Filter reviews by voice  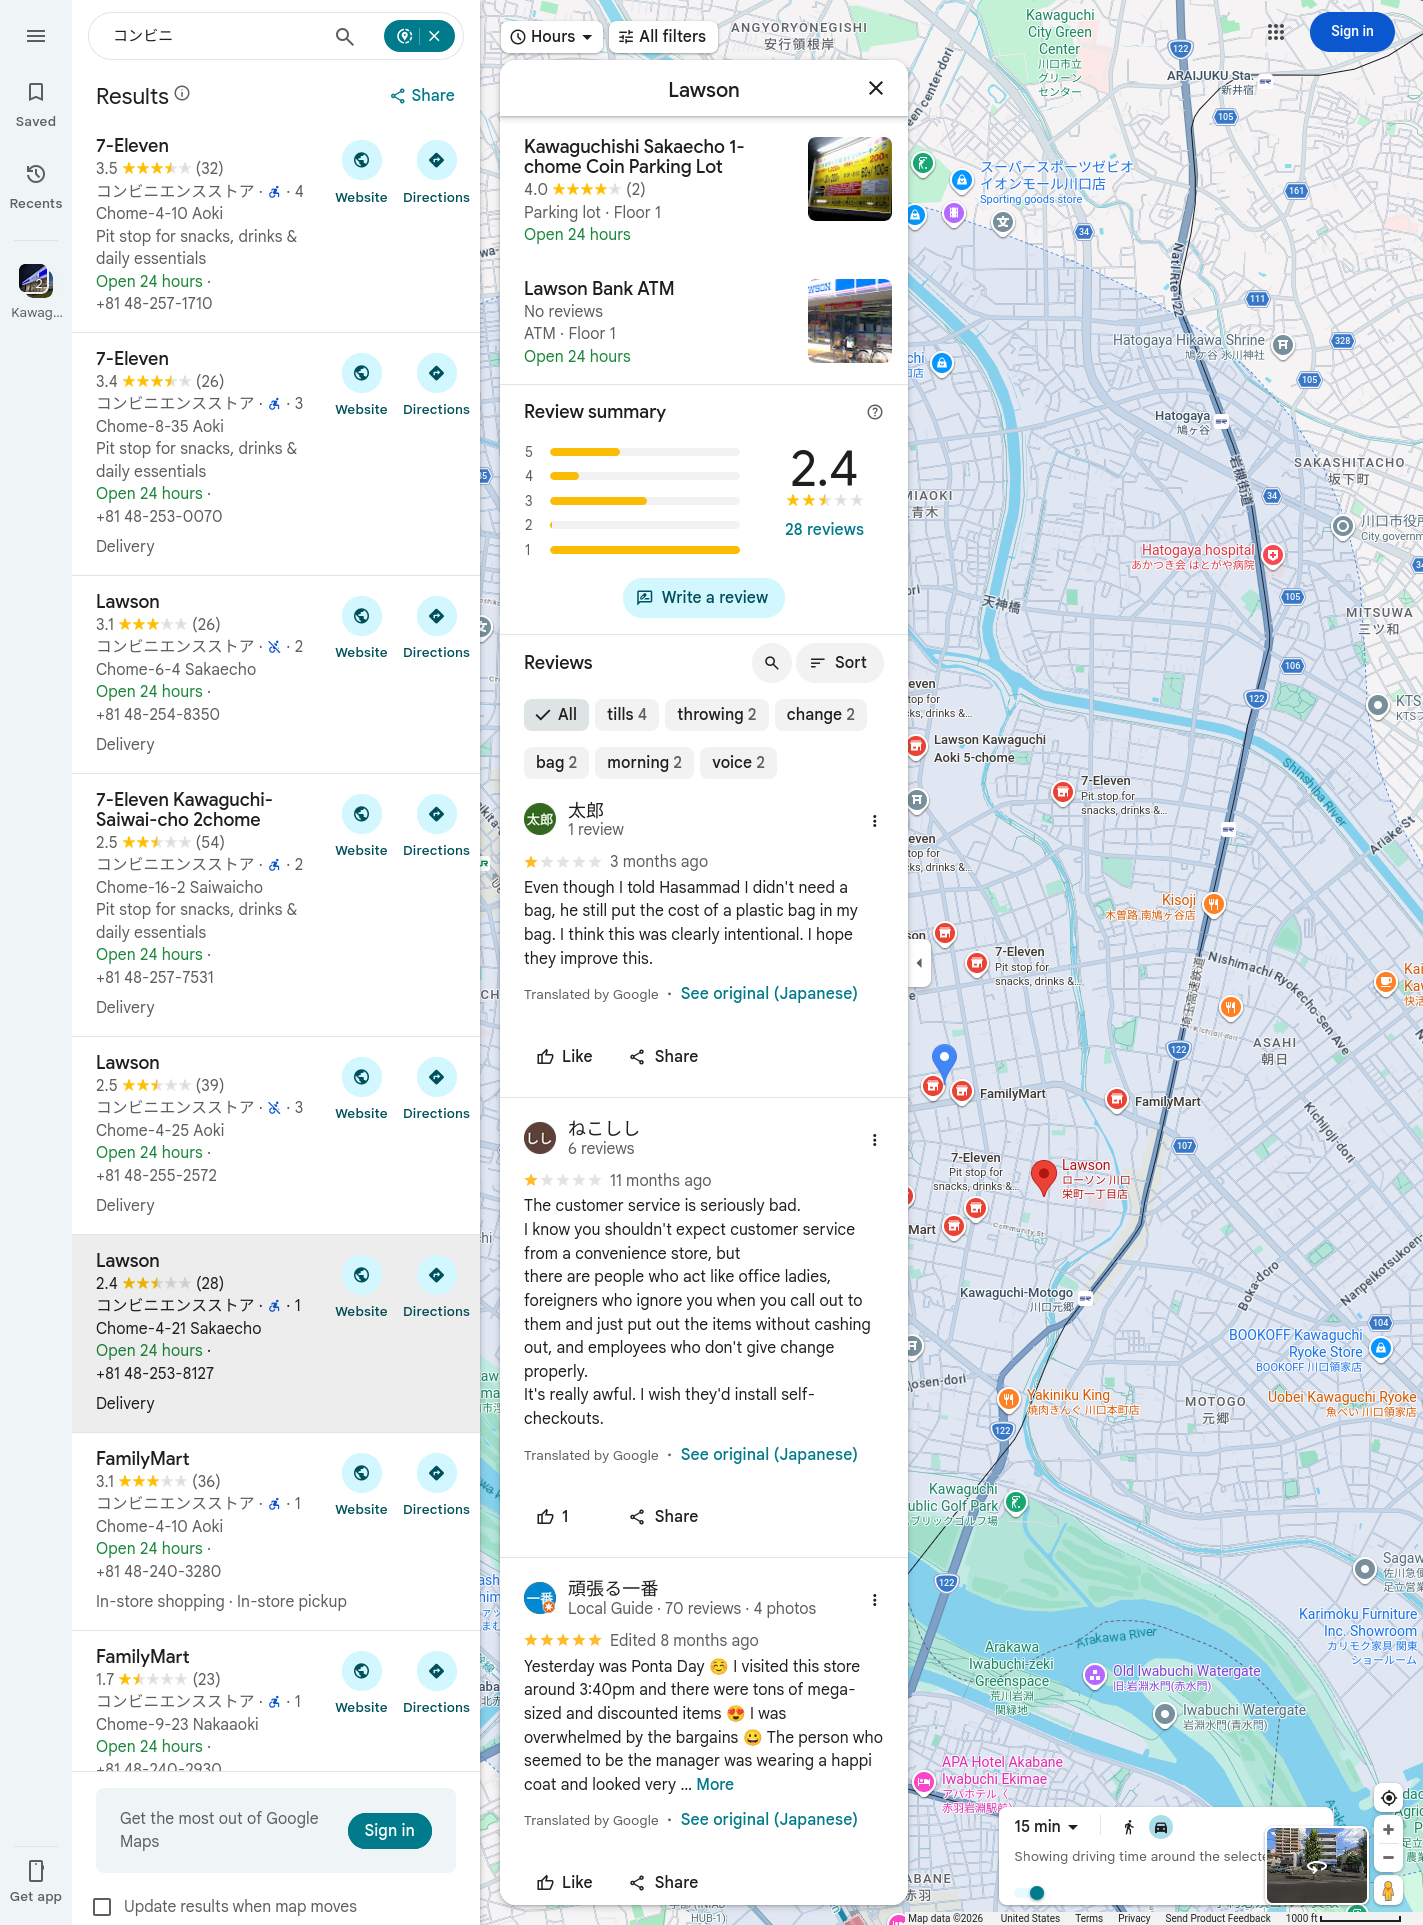(x=739, y=763)
